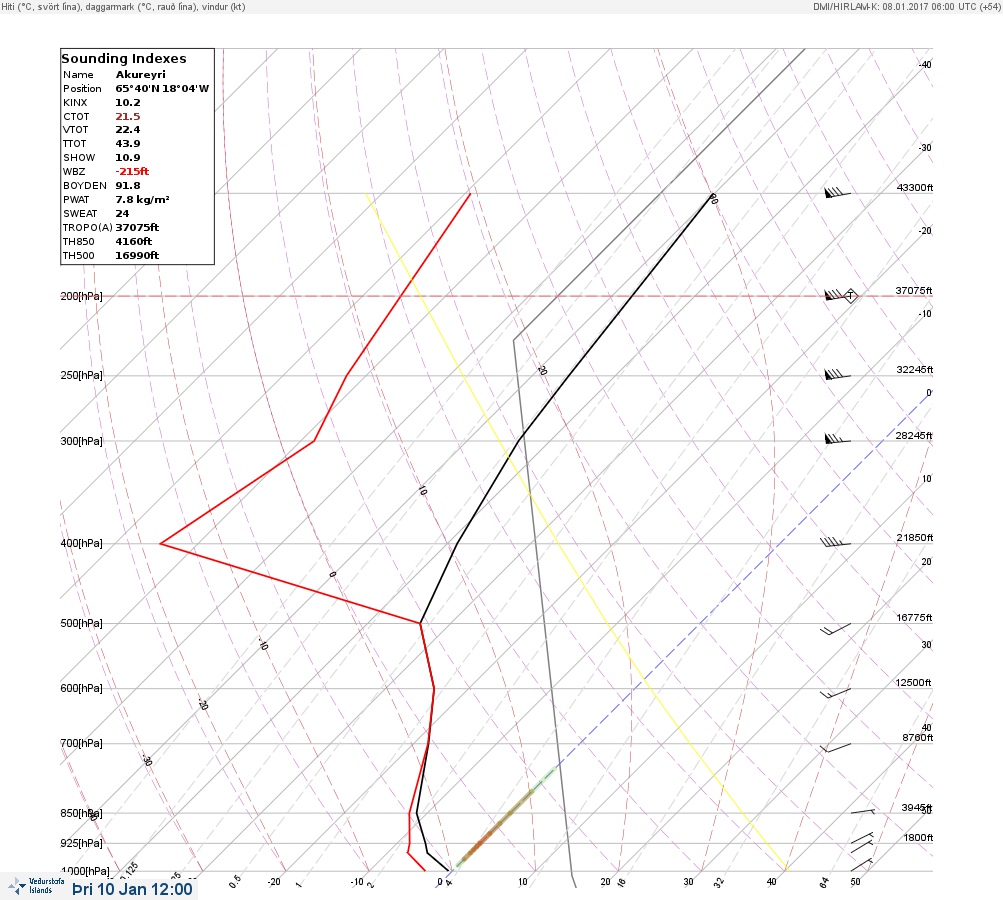Click the 8760ft altitude label
The image size is (1003, 900).
click(918, 738)
